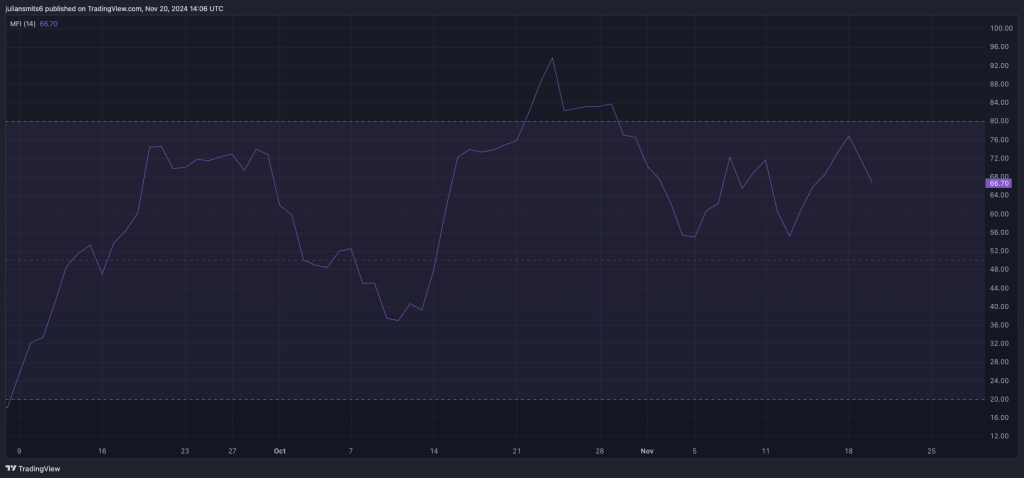Click date 21 on the time axis
1024x478 pixels.
(517, 451)
